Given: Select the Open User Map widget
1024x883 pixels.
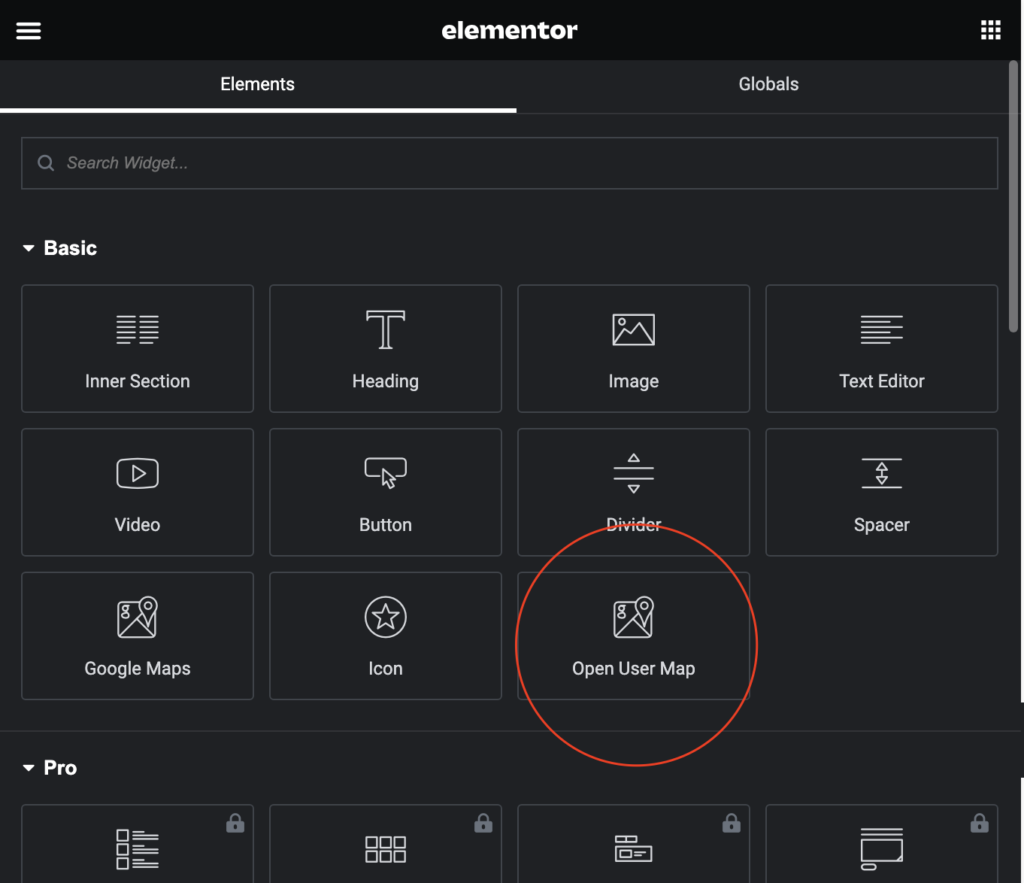Looking at the screenshot, I should [x=633, y=635].
